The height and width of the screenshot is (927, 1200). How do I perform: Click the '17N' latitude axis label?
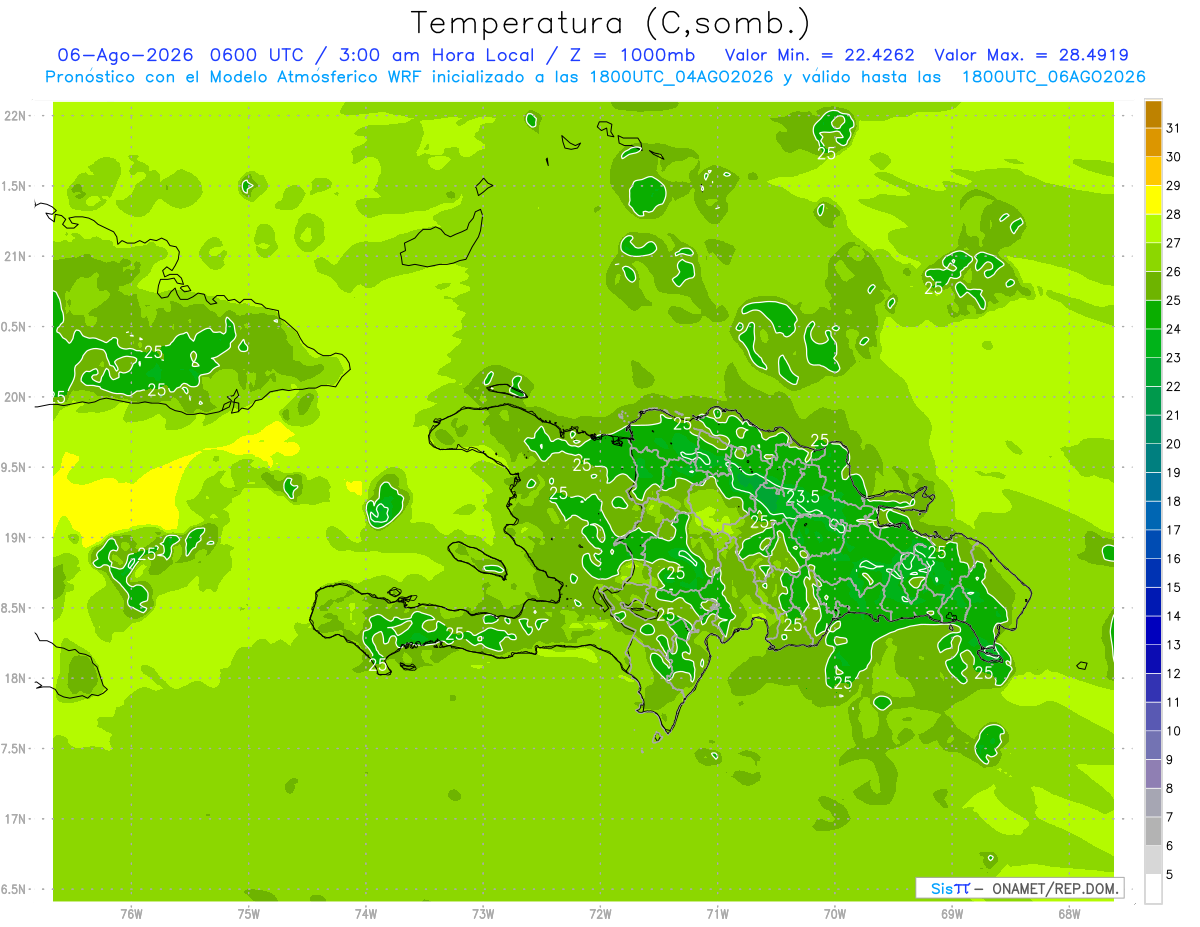pyautogui.click(x=15, y=819)
